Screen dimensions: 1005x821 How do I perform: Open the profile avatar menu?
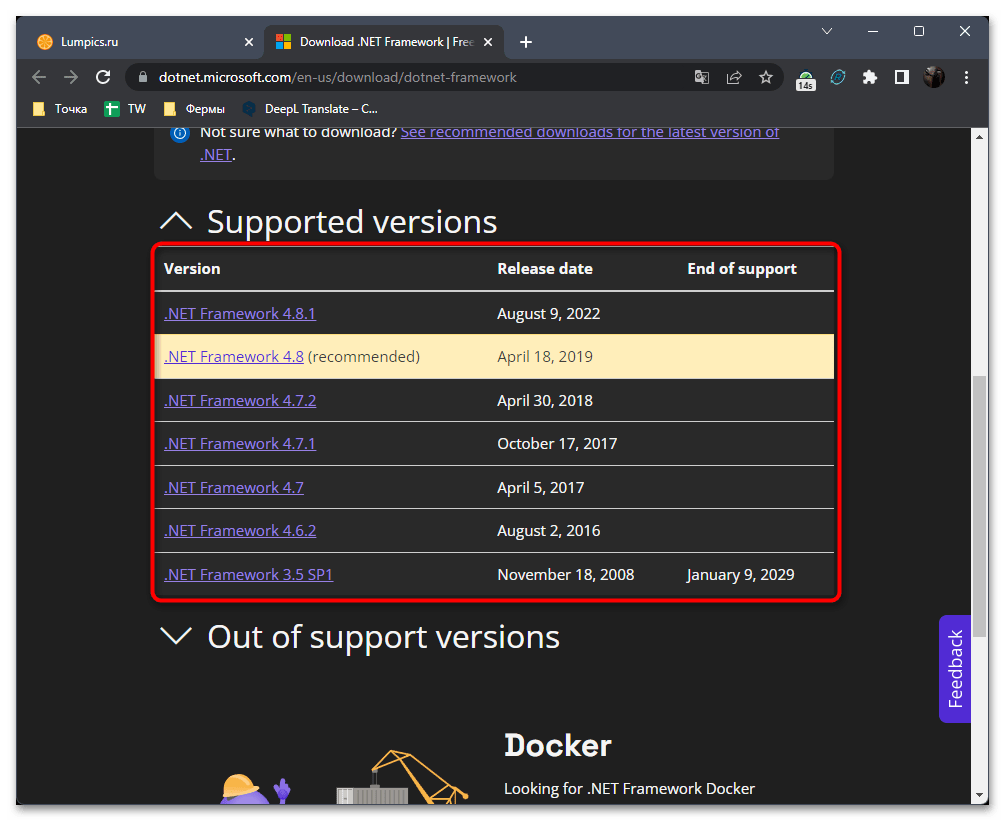click(934, 78)
